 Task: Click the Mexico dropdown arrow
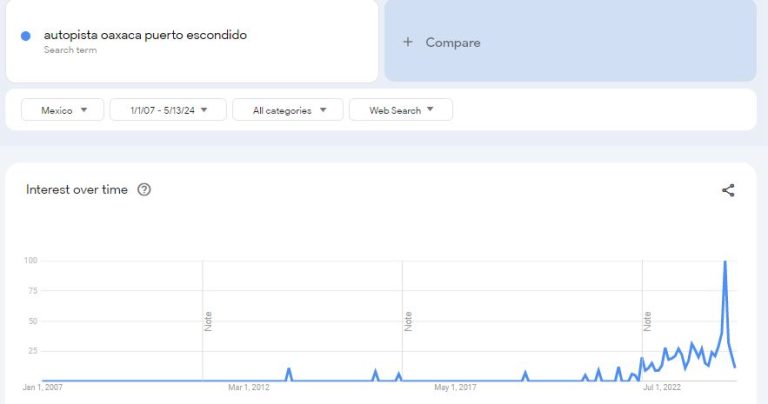[x=84, y=110]
